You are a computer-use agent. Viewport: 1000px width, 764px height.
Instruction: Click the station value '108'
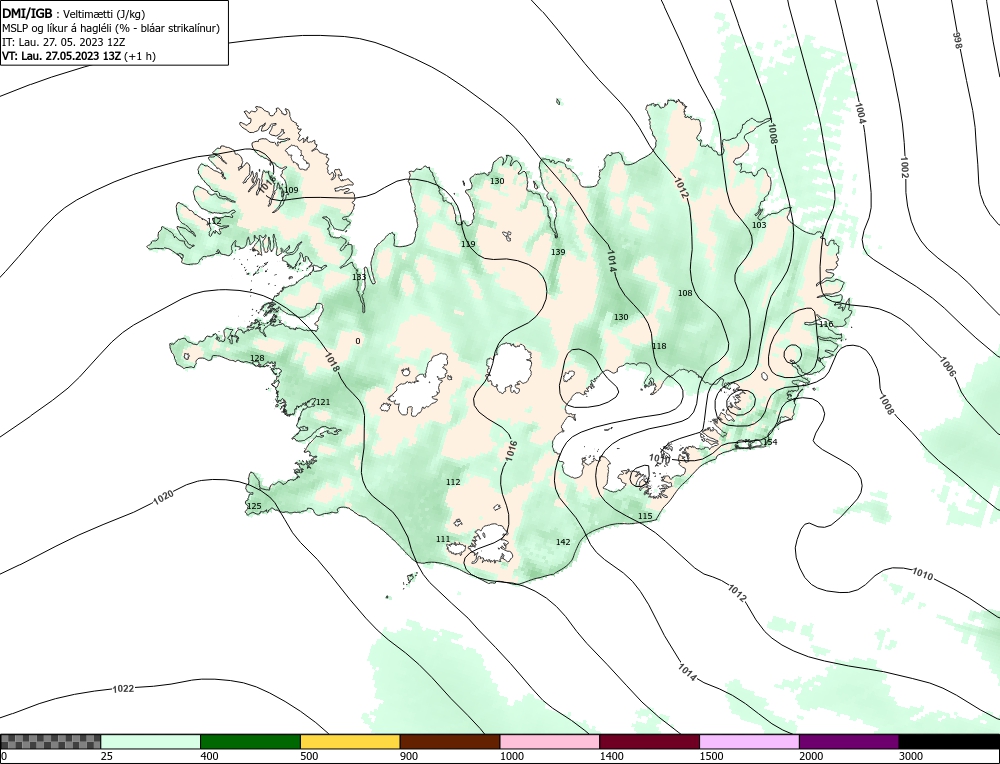click(685, 293)
